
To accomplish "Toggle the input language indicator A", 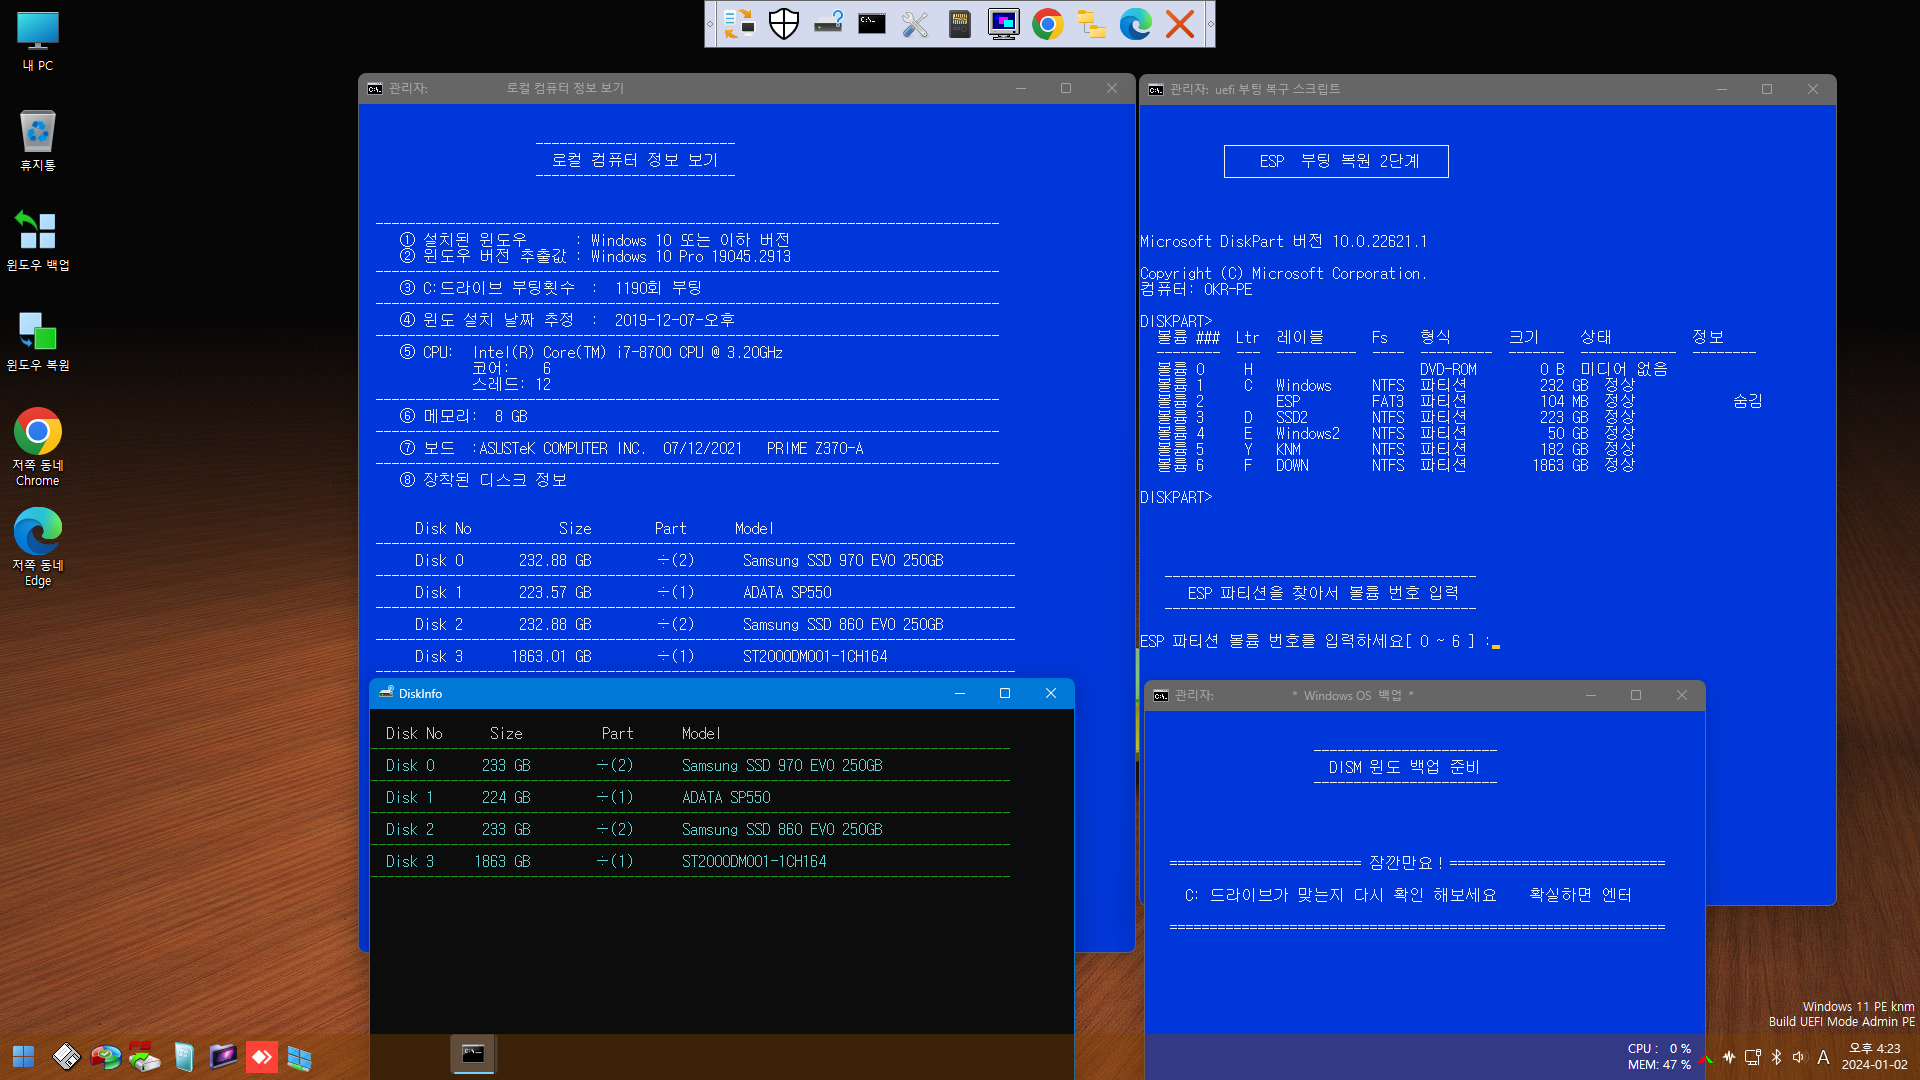I will pyautogui.click(x=1823, y=1057).
